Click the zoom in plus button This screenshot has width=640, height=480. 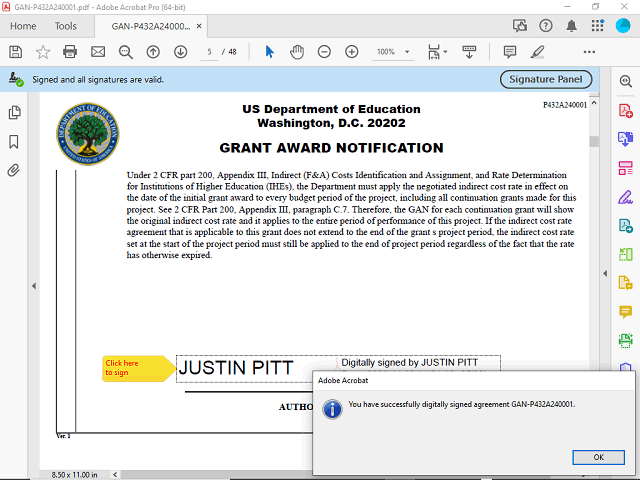pos(352,51)
